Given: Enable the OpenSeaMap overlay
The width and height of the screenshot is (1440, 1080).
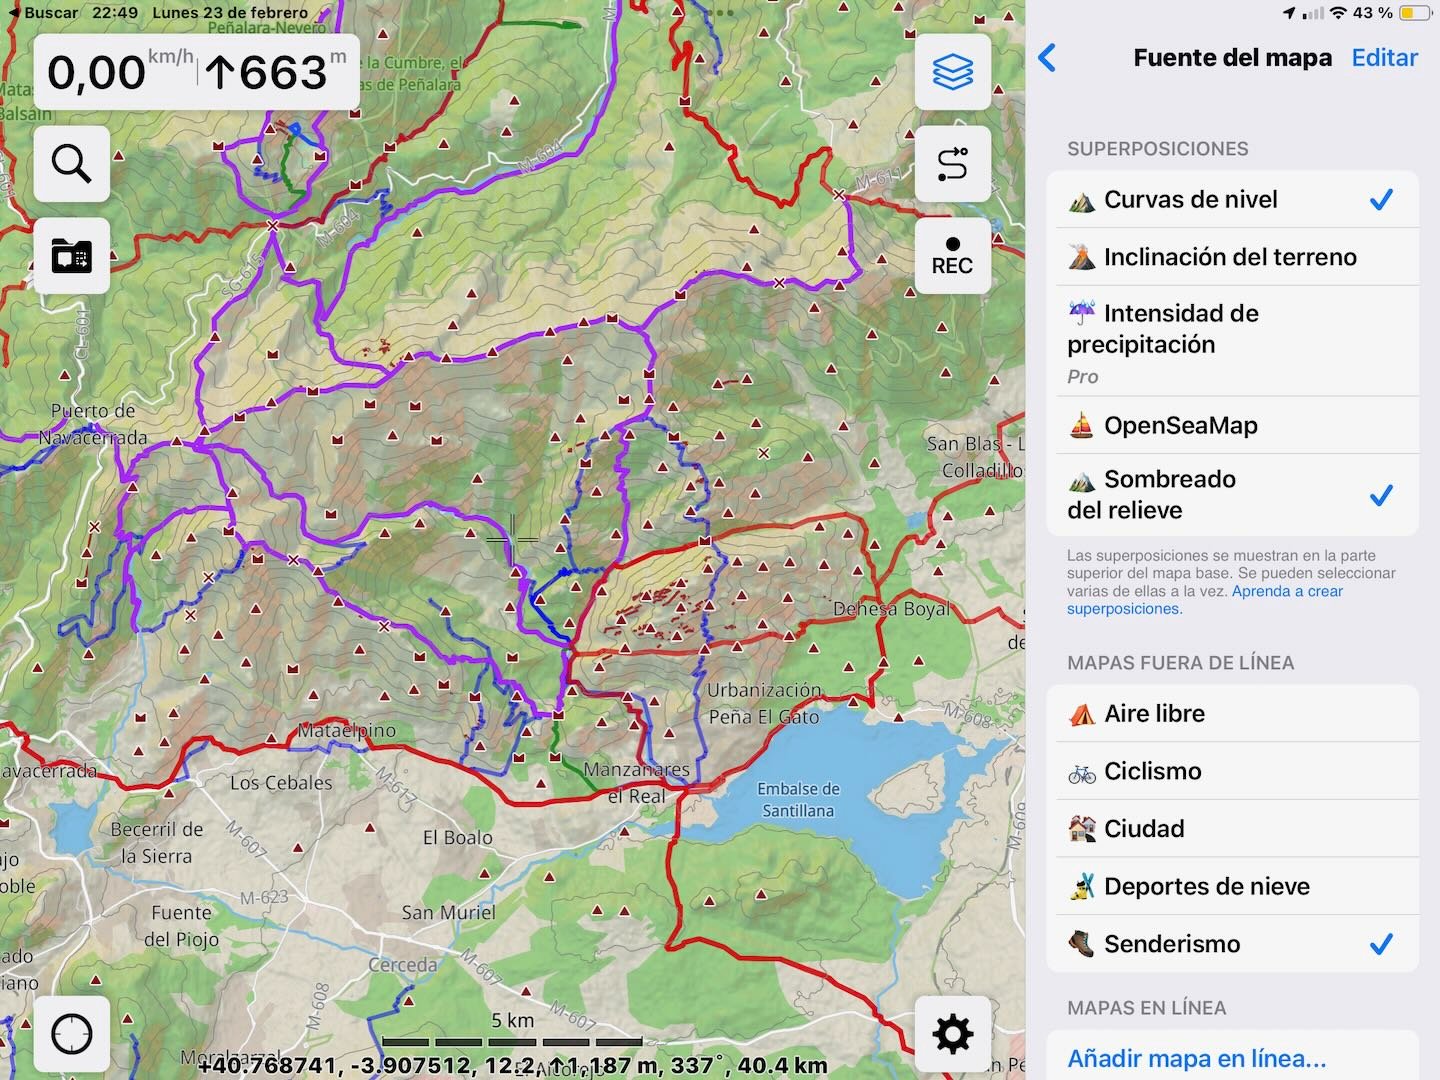Looking at the screenshot, I should pyautogui.click(x=1232, y=426).
